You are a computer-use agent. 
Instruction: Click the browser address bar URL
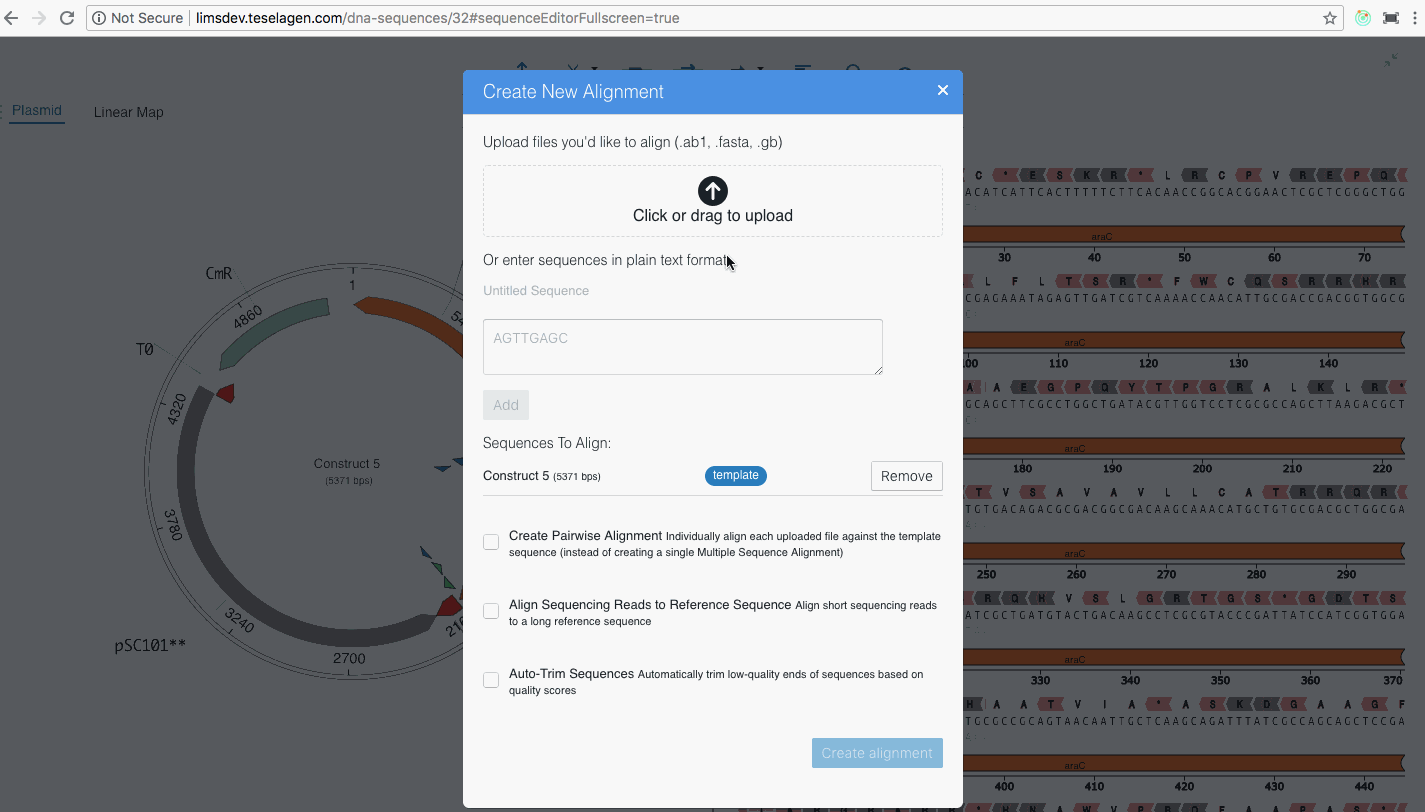438,18
